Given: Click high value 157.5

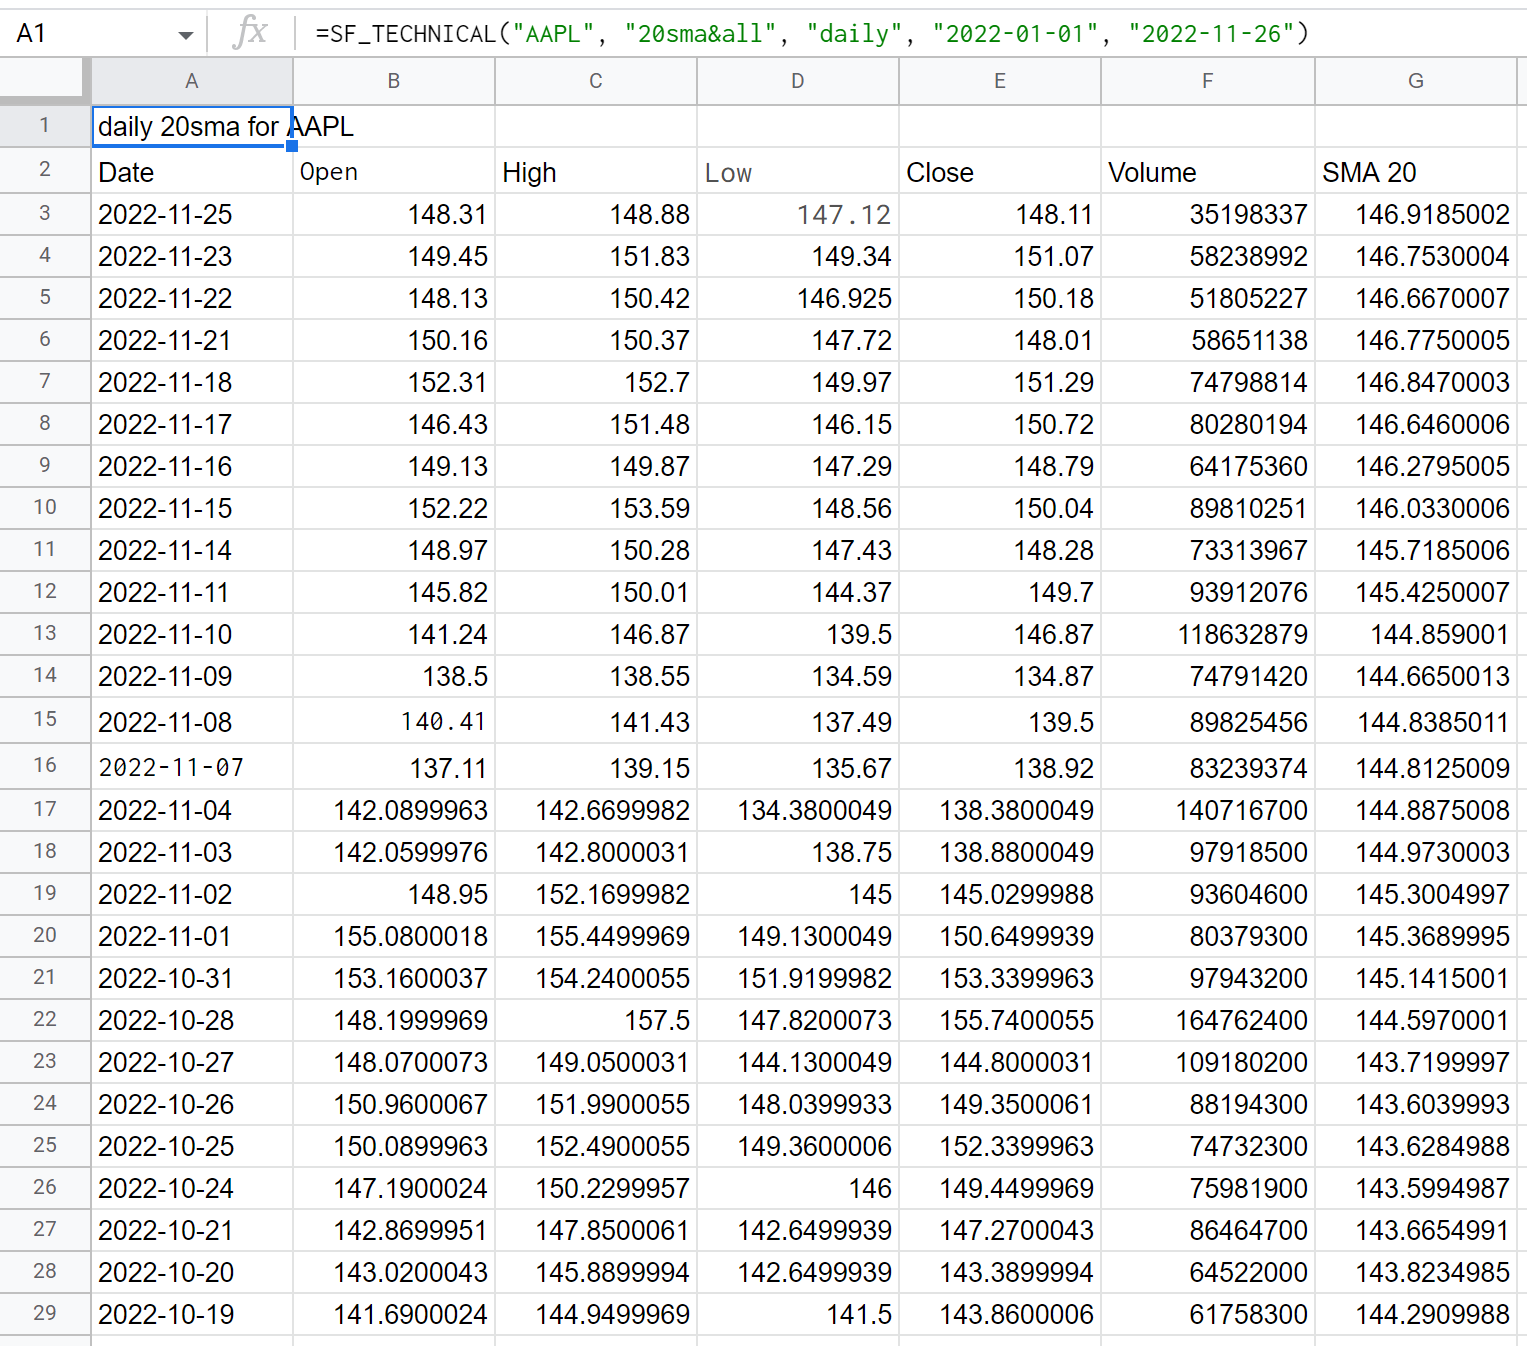Looking at the screenshot, I should (x=596, y=1020).
